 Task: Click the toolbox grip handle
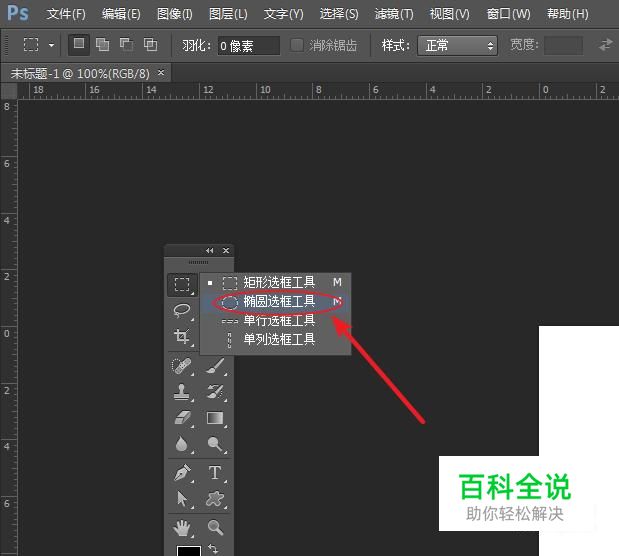(199, 262)
